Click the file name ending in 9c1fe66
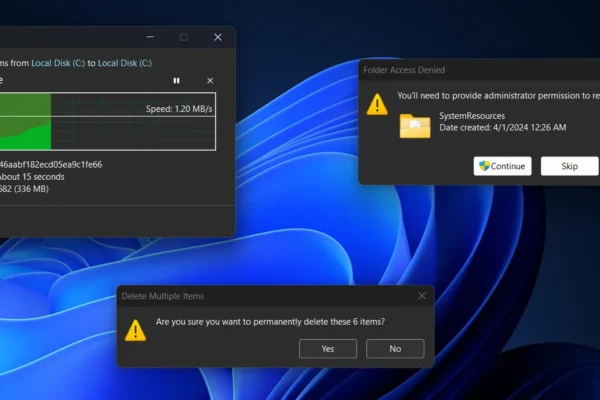 tap(51, 165)
